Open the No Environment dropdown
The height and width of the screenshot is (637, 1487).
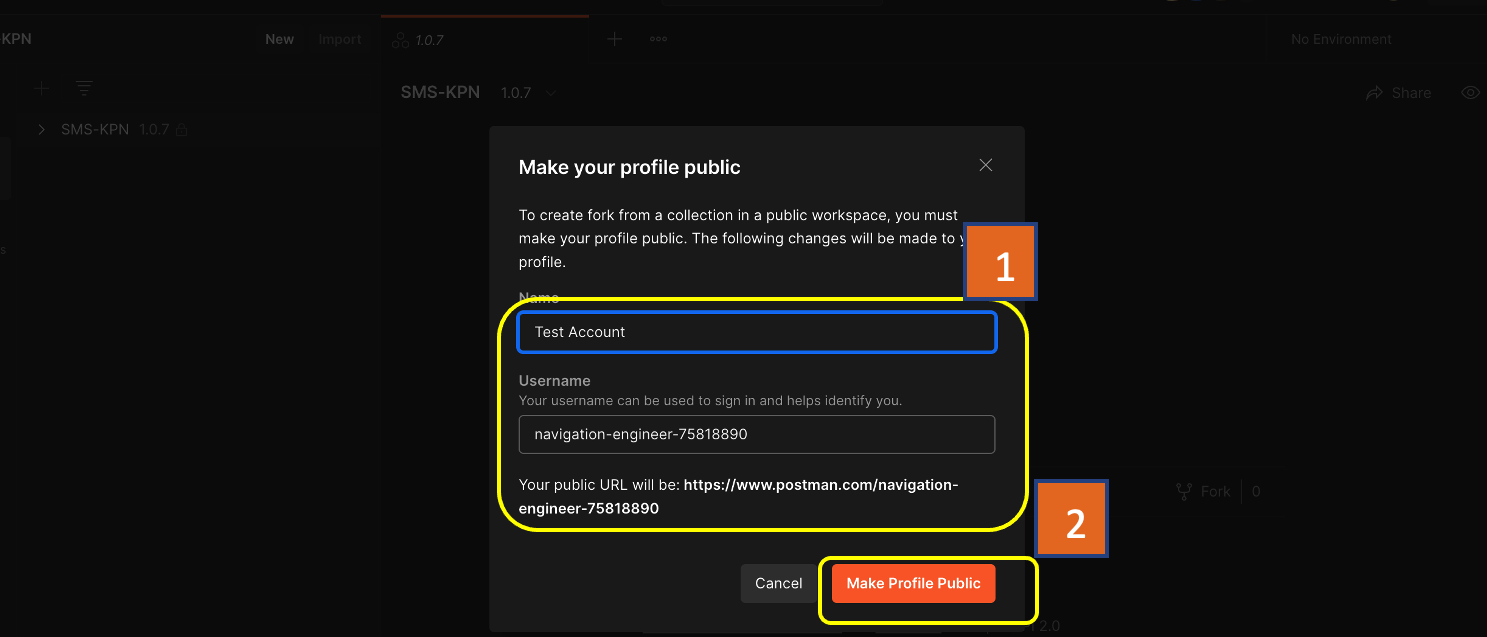click(1341, 39)
